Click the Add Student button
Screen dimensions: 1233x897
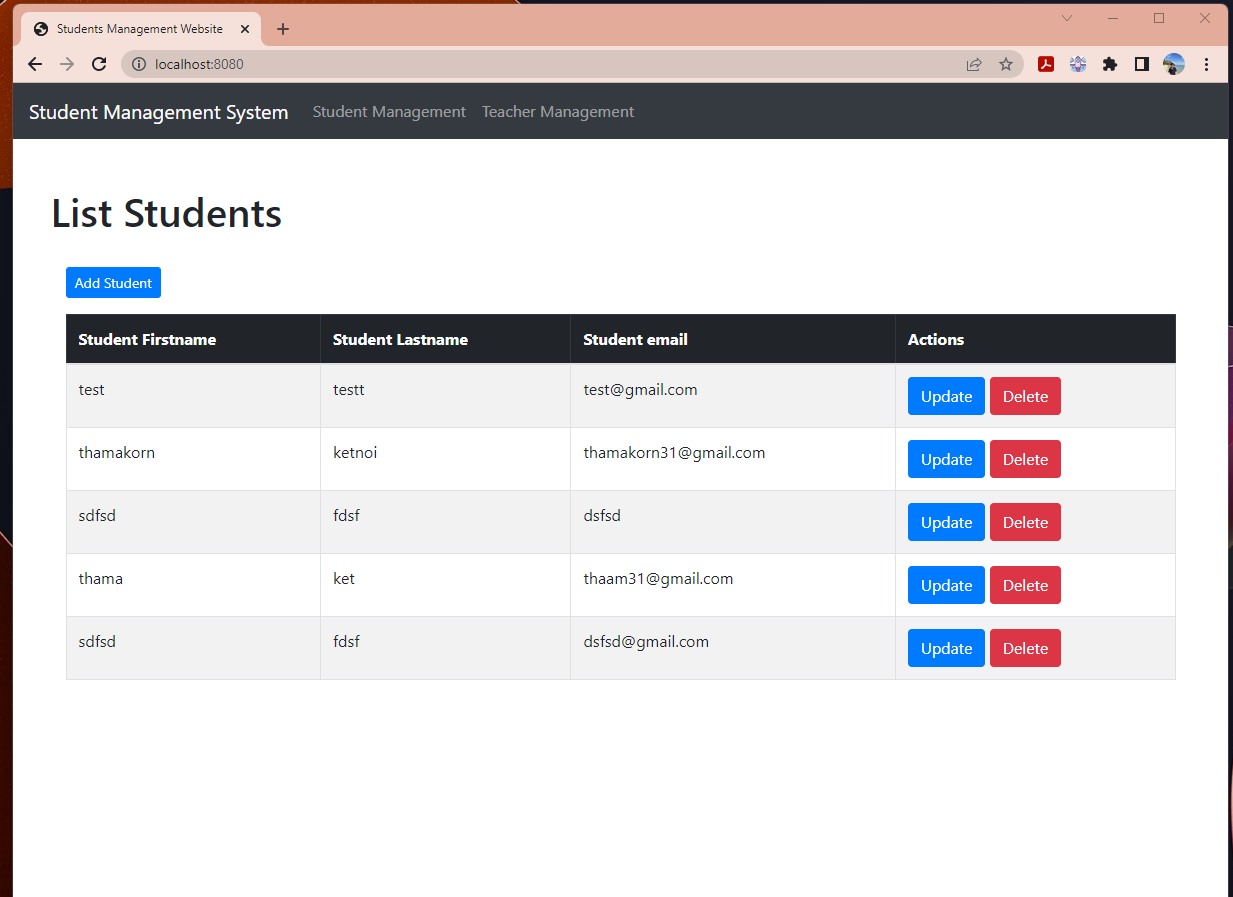(x=113, y=283)
